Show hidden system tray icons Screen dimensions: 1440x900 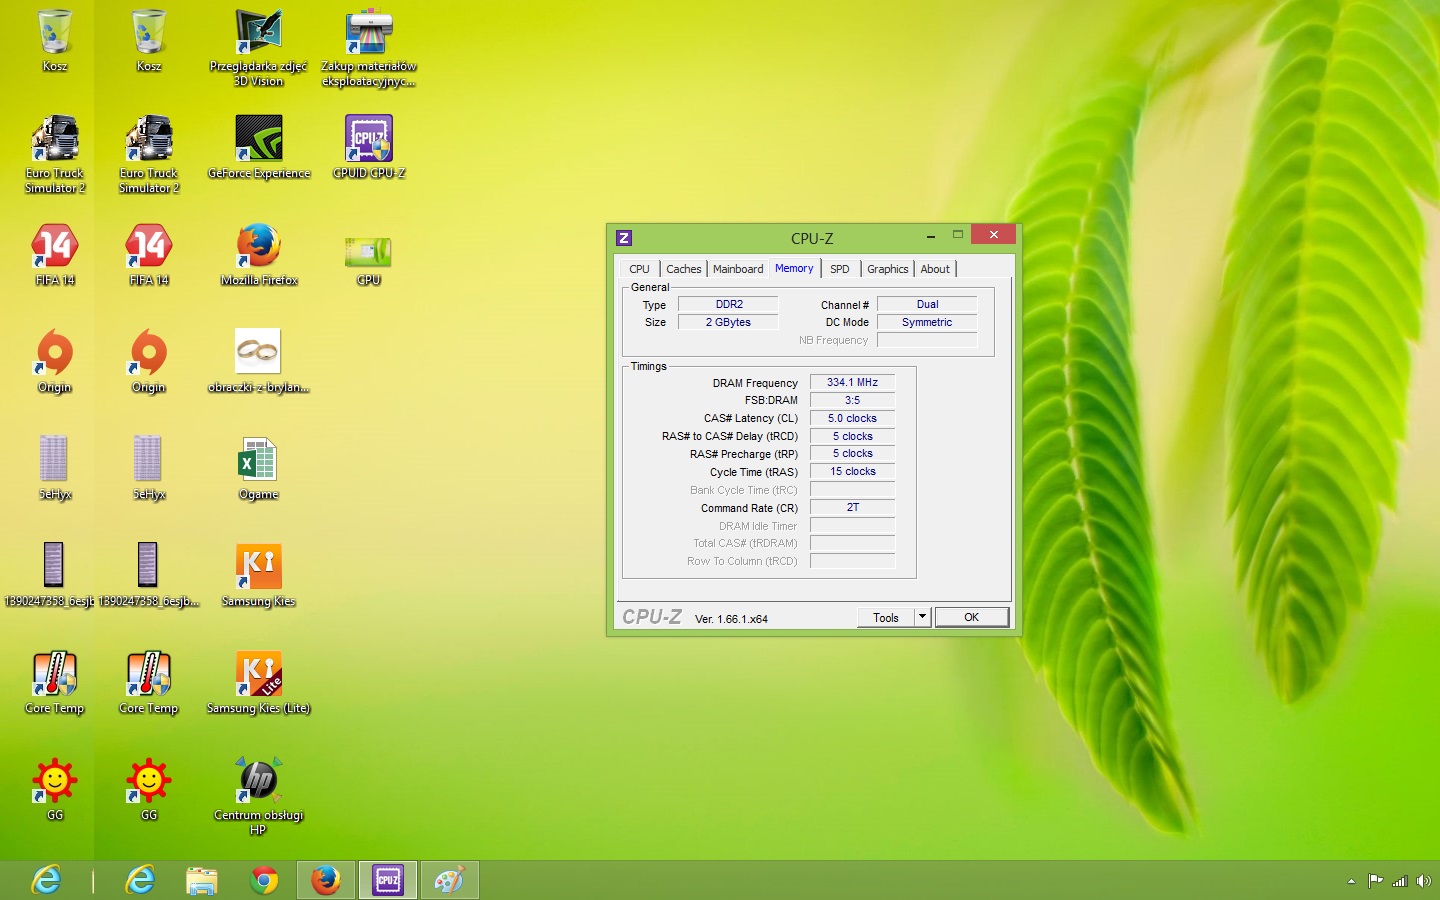(1351, 881)
